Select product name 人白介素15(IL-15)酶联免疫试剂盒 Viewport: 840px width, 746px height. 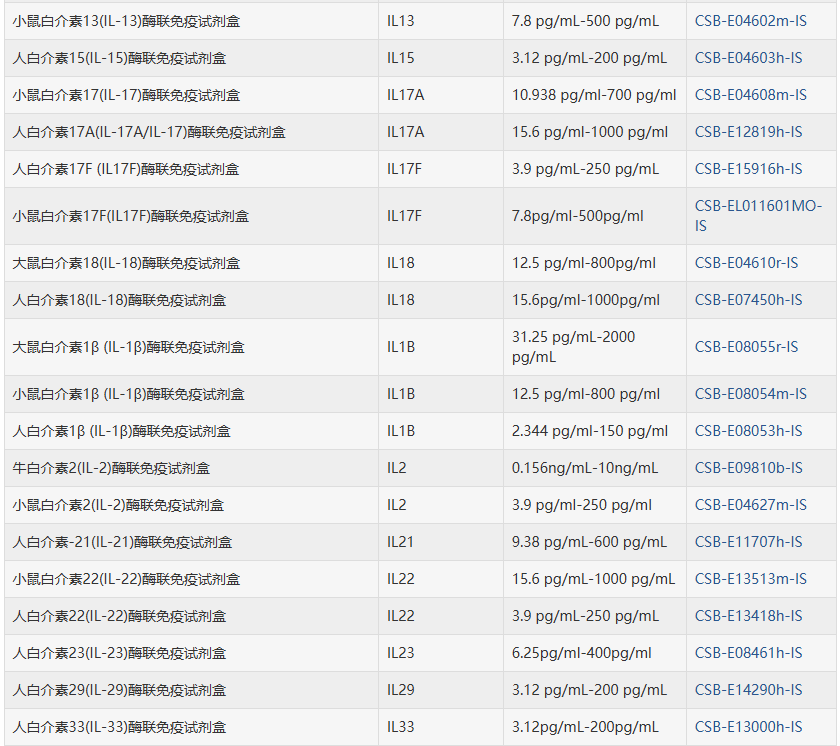tap(119, 58)
